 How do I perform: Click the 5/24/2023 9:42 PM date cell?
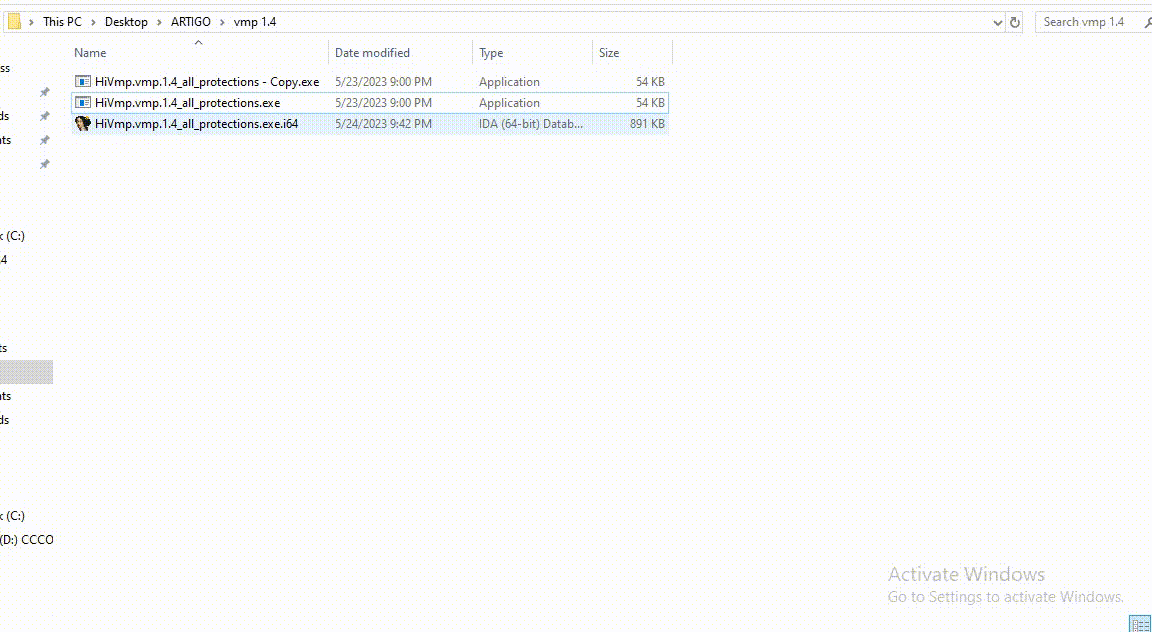(384, 123)
